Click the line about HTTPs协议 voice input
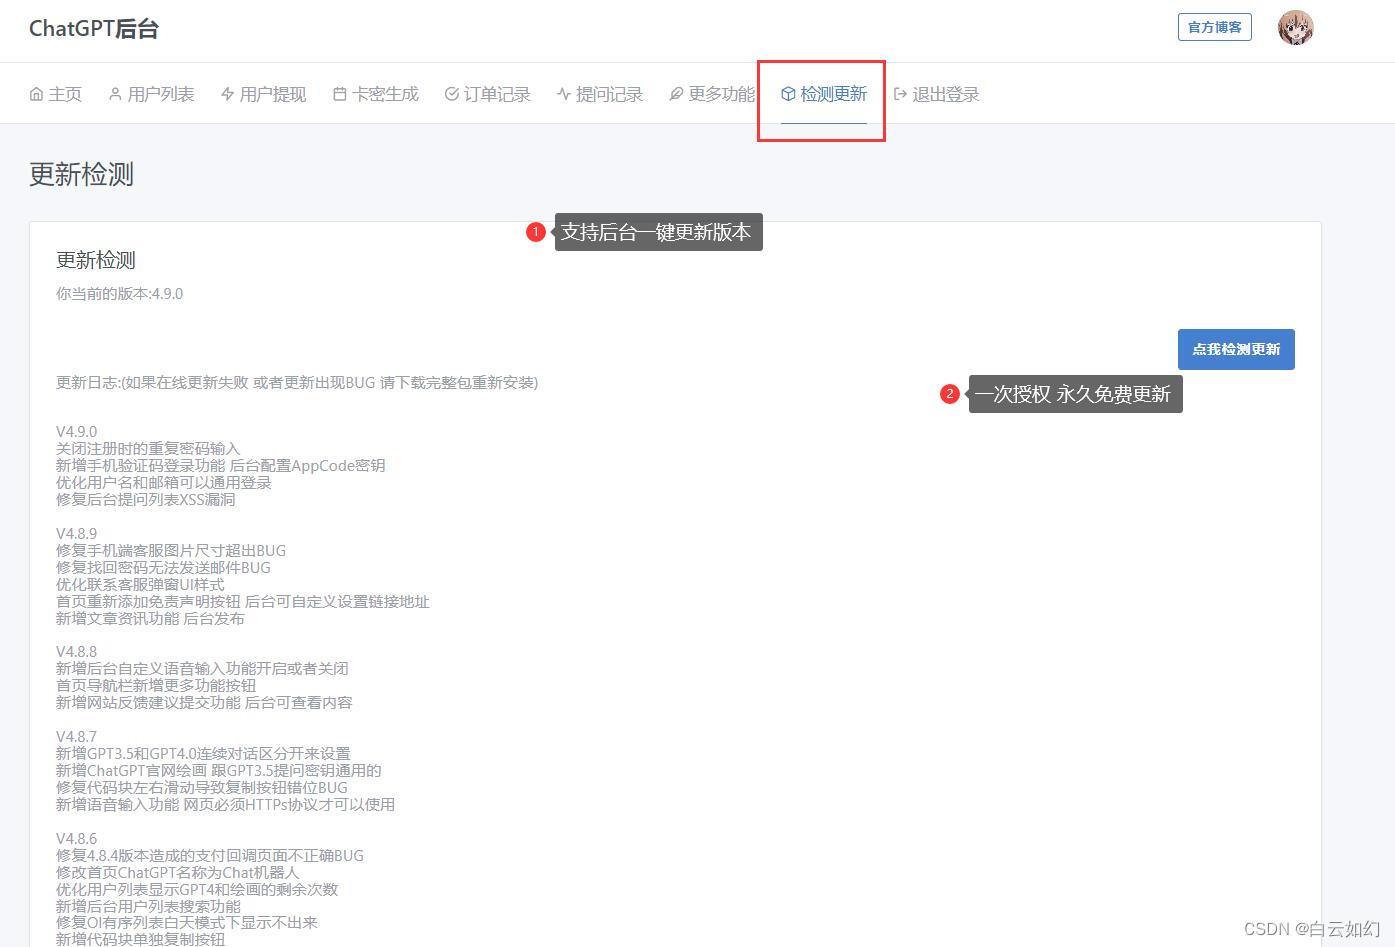 (x=225, y=805)
